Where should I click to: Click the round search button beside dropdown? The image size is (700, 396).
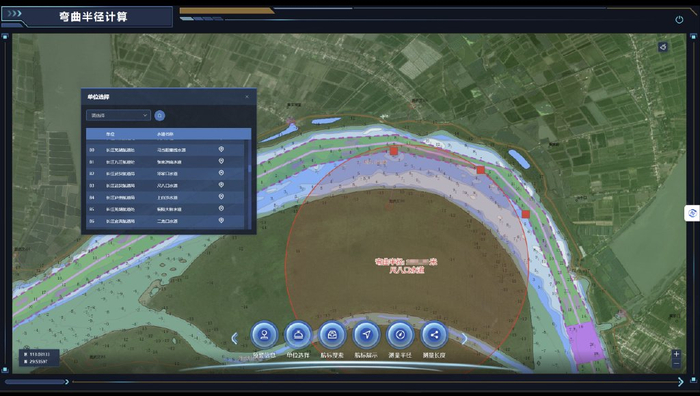pyautogui.click(x=159, y=116)
